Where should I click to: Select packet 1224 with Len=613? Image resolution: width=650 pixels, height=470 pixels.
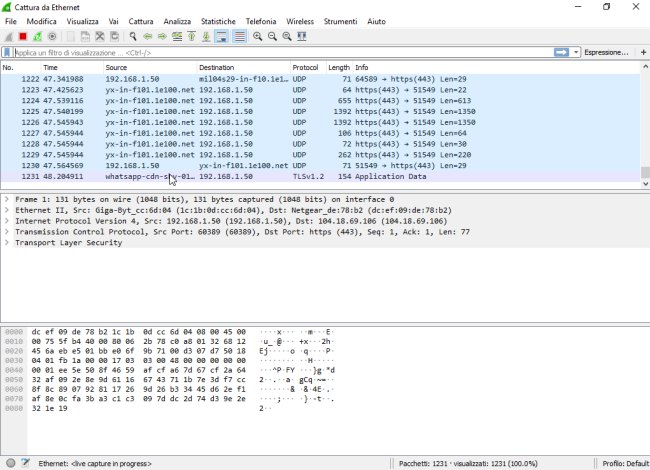click(x=320, y=100)
